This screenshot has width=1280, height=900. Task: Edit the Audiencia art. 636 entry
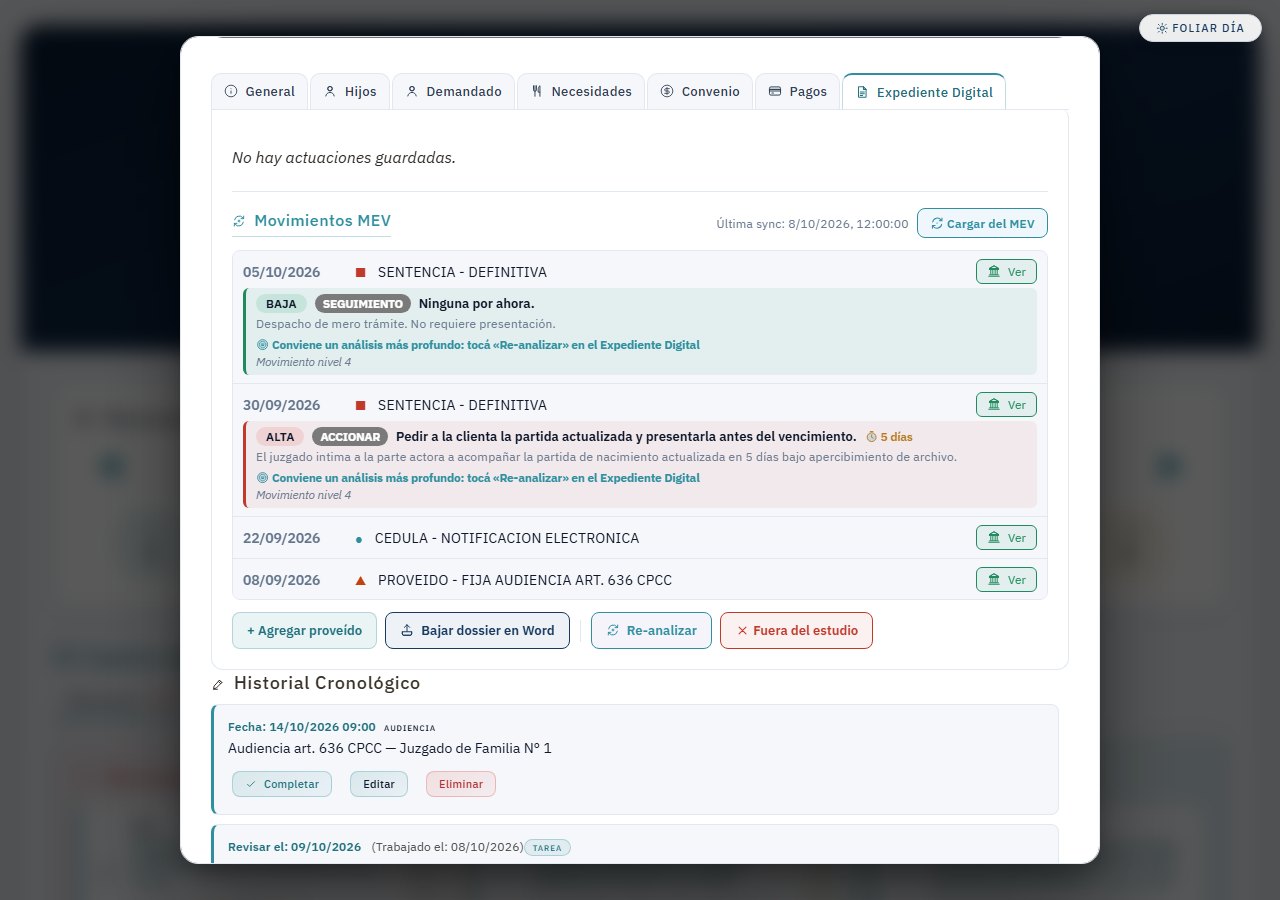point(379,784)
